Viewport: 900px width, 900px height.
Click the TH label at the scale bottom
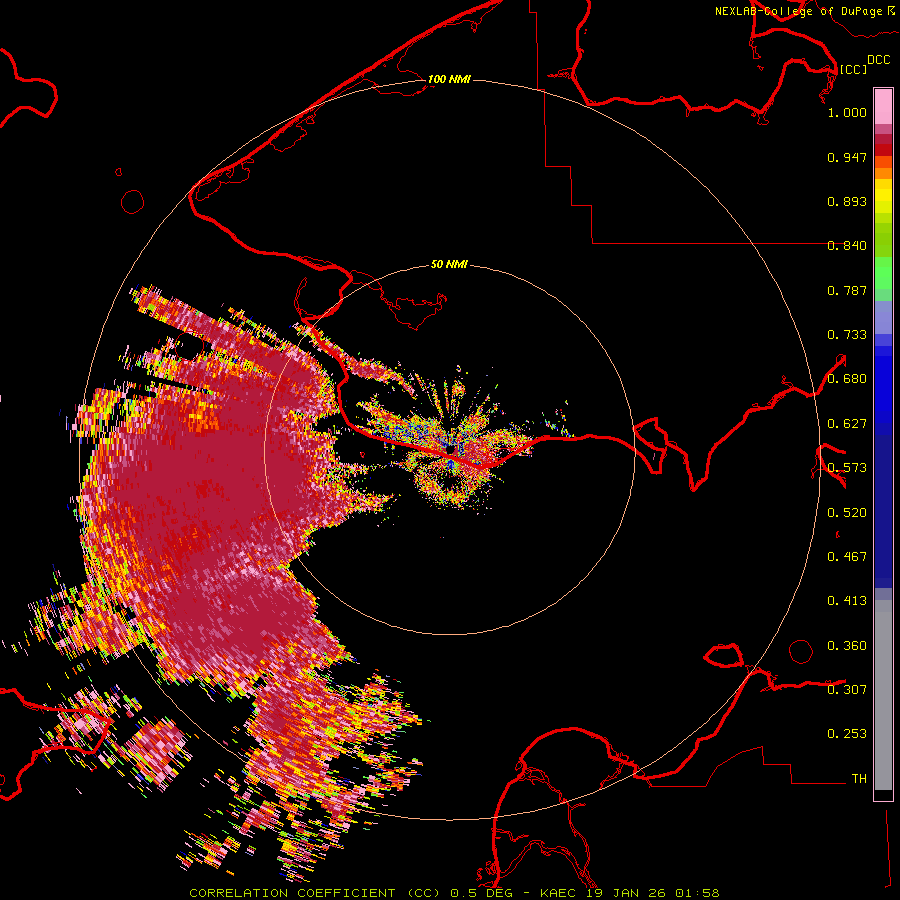(859, 779)
